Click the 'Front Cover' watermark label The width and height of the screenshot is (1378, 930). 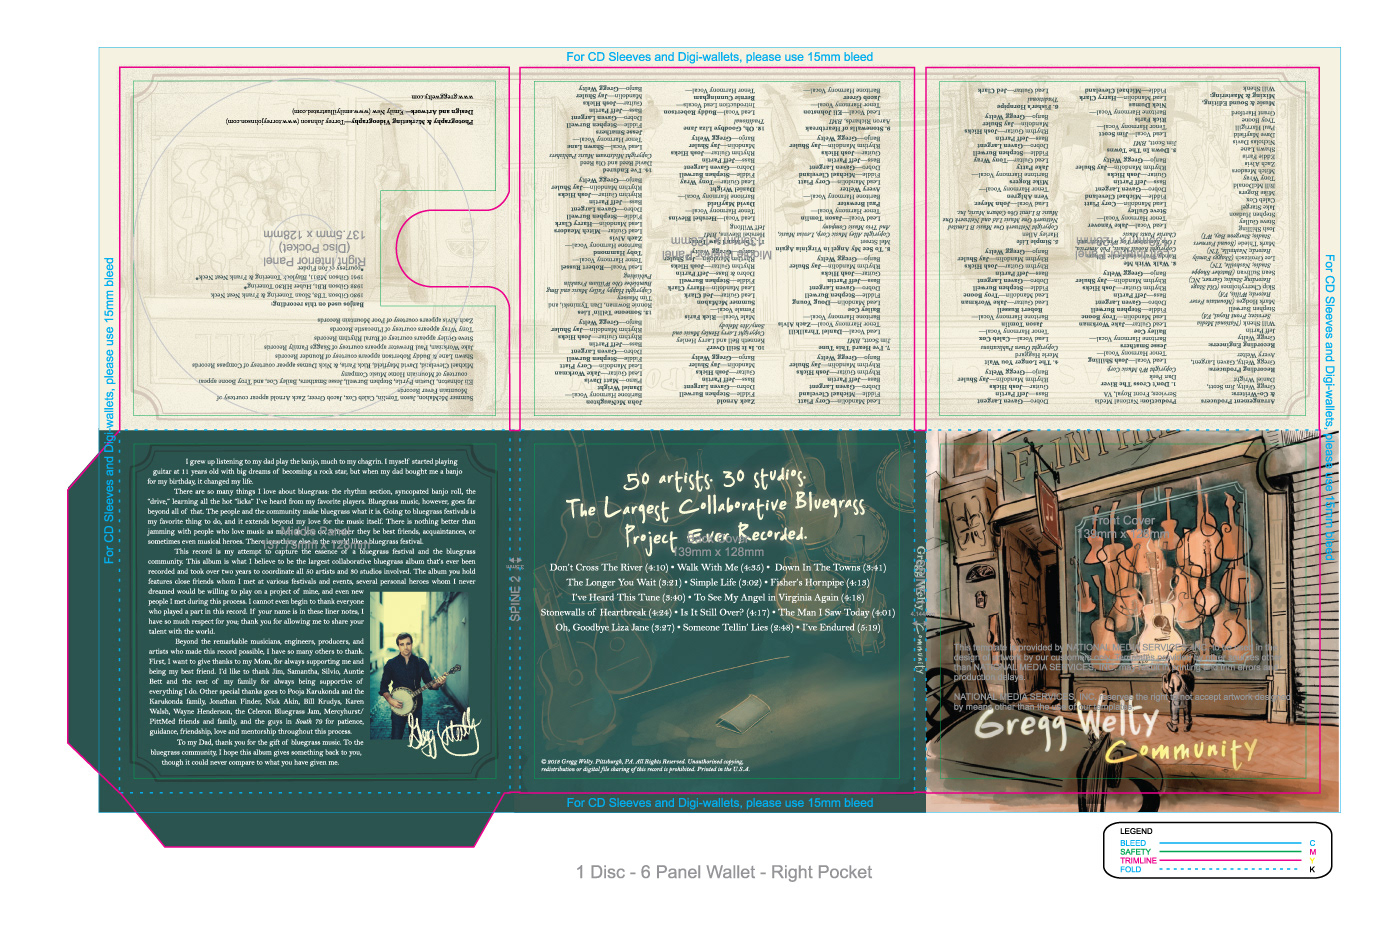[1124, 521]
